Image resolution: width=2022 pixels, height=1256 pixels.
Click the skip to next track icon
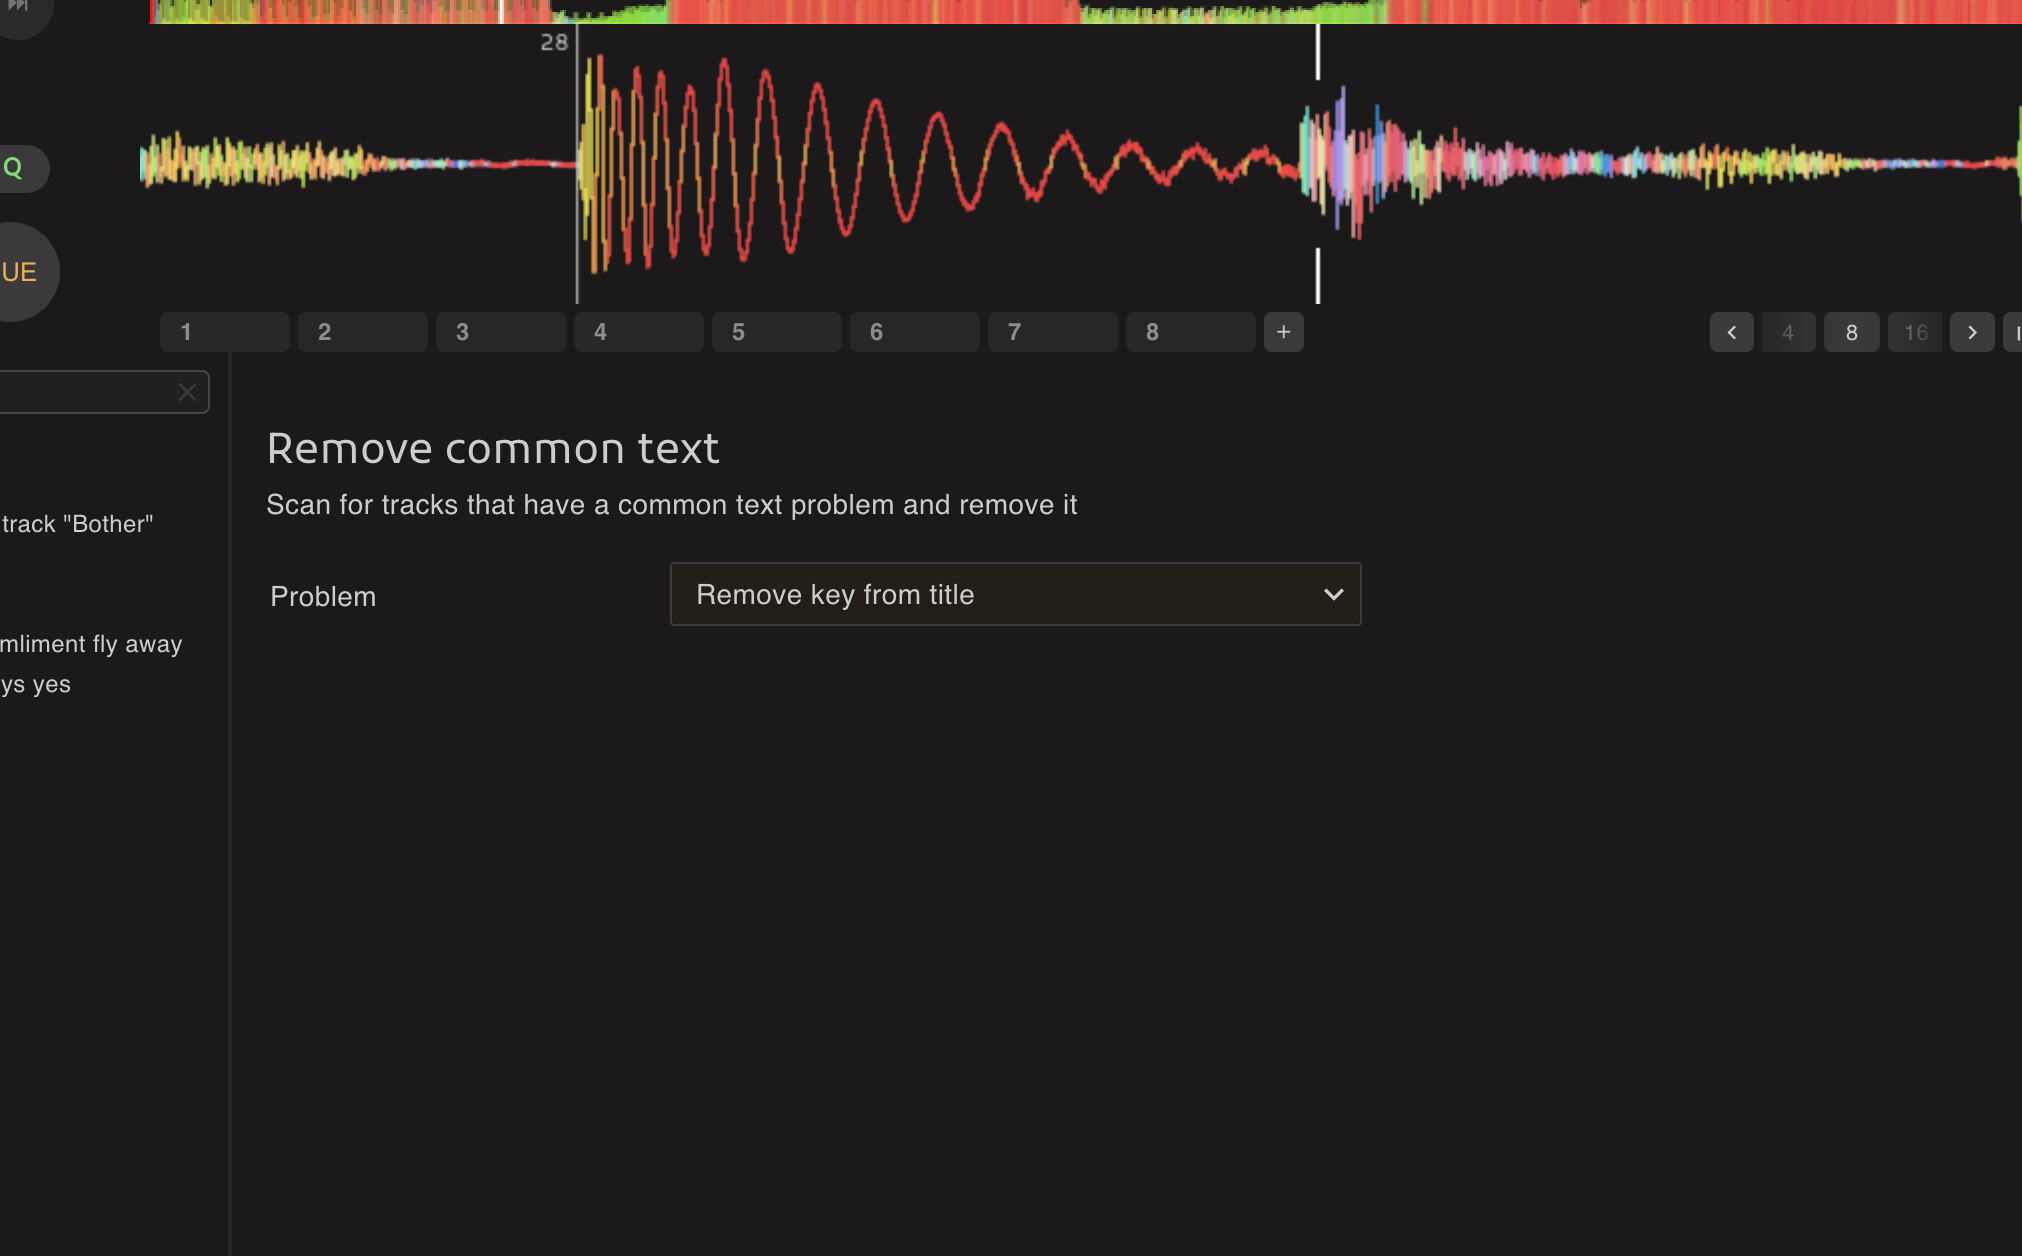click(18, 6)
